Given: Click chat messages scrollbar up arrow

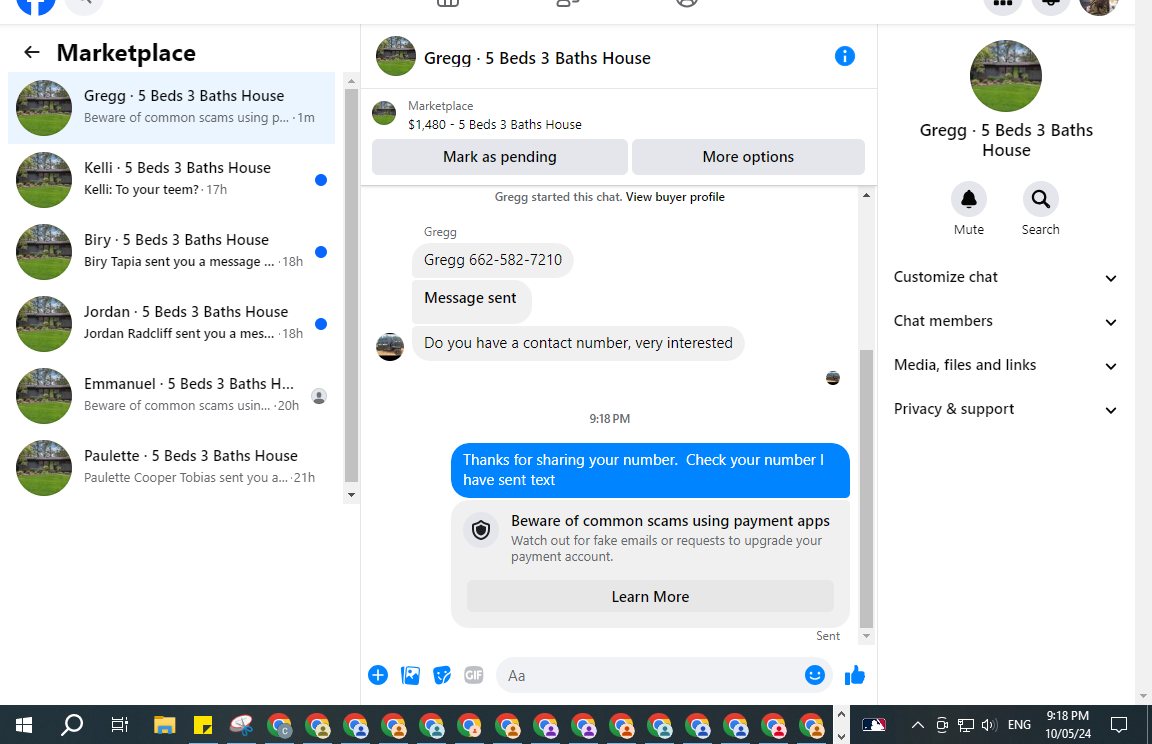Looking at the screenshot, I should click(x=866, y=195).
